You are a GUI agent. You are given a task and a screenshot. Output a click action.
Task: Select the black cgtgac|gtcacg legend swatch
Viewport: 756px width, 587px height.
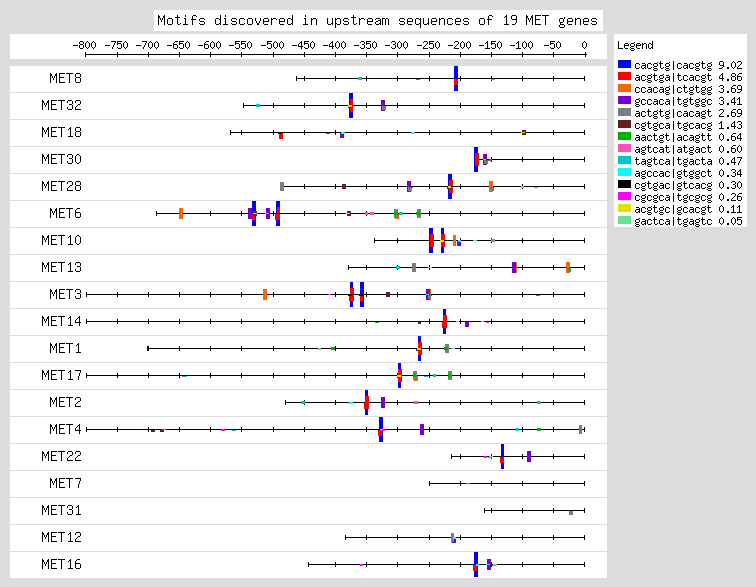tap(624, 184)
